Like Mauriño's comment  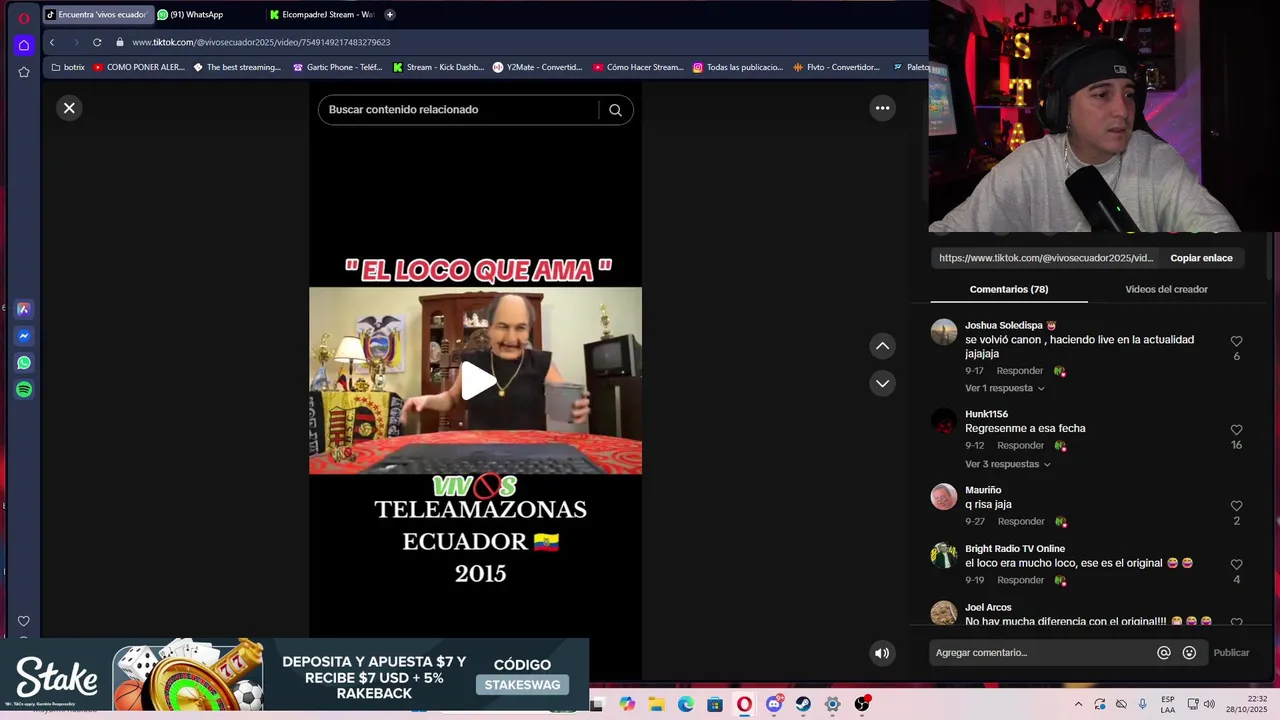[x=1236, y=506]
